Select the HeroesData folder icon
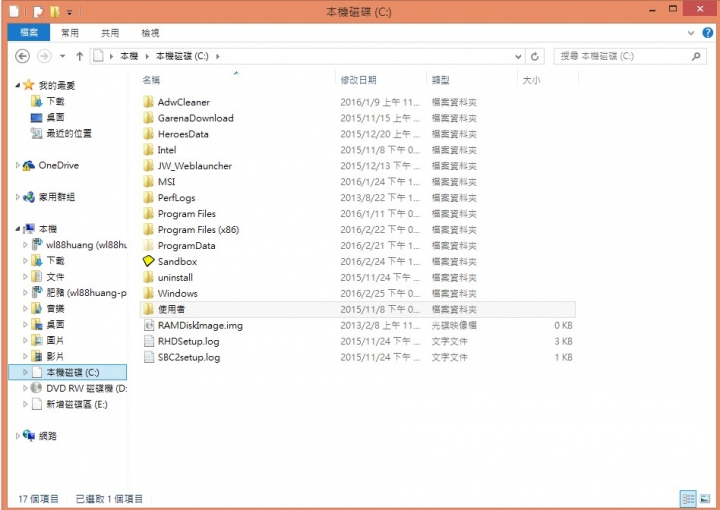Screen dimensions: 720x510 (x=148, y=134)
